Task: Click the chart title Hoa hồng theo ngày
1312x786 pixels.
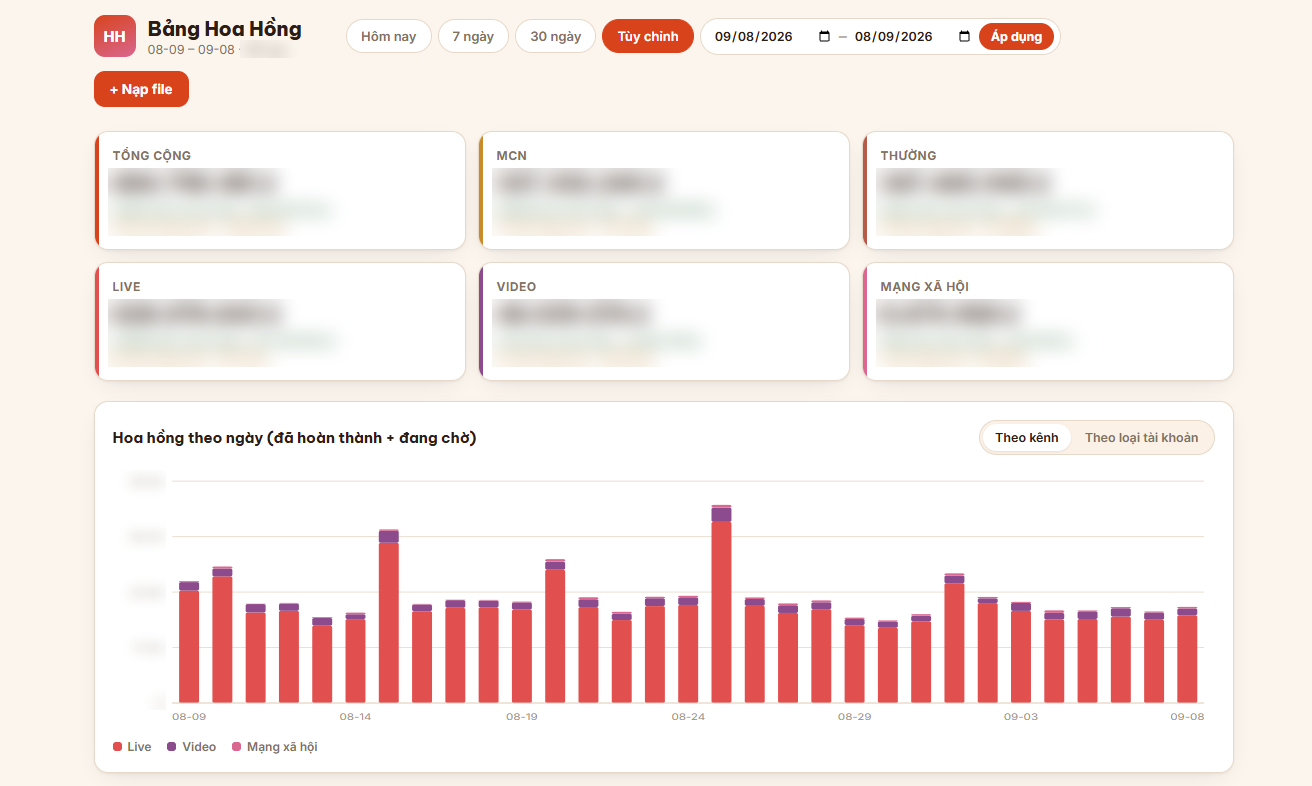Action: (x=294, y=438)
